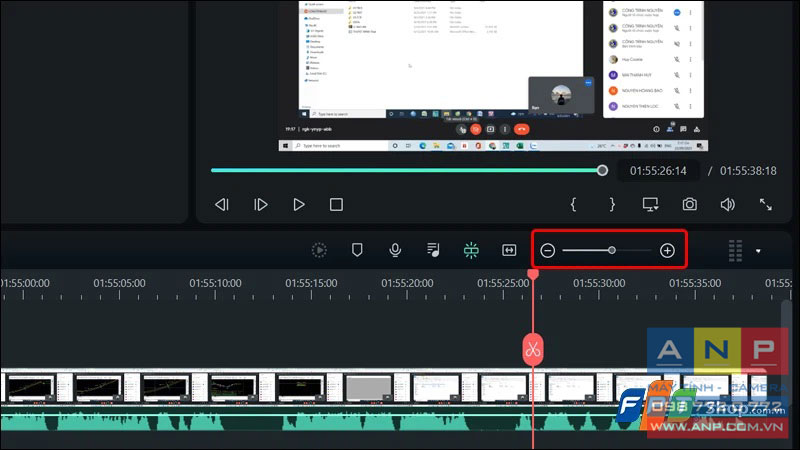Take a snapshot with the camera icon

coord(689,205)
